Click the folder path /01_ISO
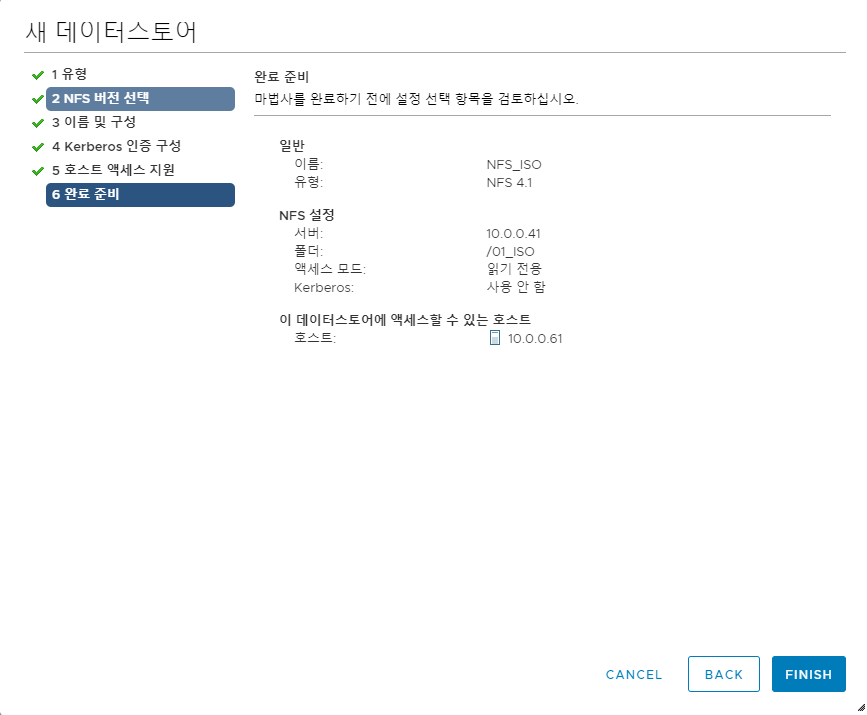The height and width of the screenshot is (715, 867). 510,252
